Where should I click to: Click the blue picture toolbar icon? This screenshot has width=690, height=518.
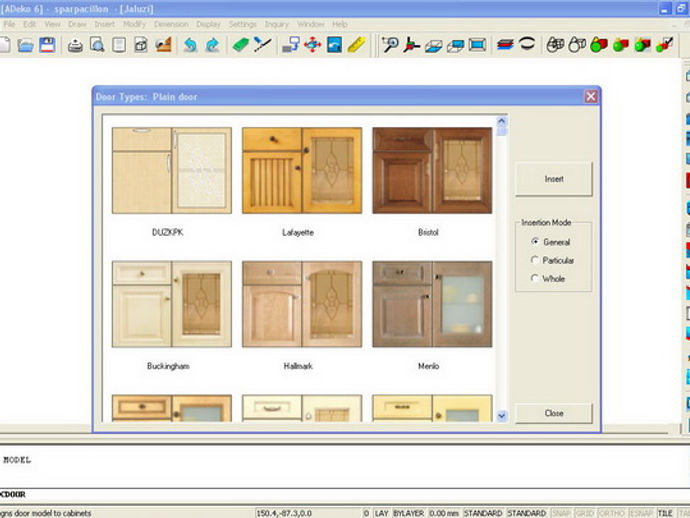334,45
